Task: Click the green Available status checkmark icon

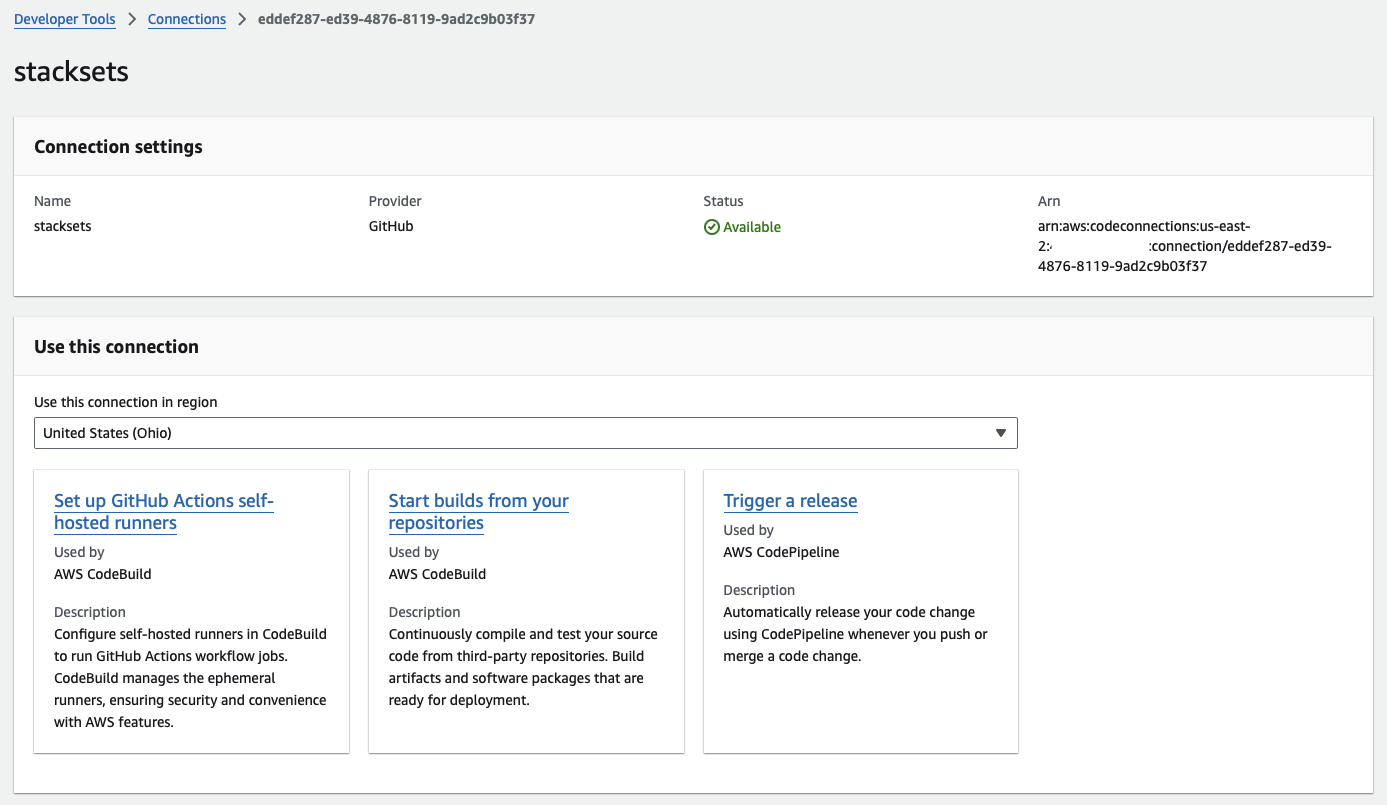Action: pyautogui.click(x=712, y=227)
